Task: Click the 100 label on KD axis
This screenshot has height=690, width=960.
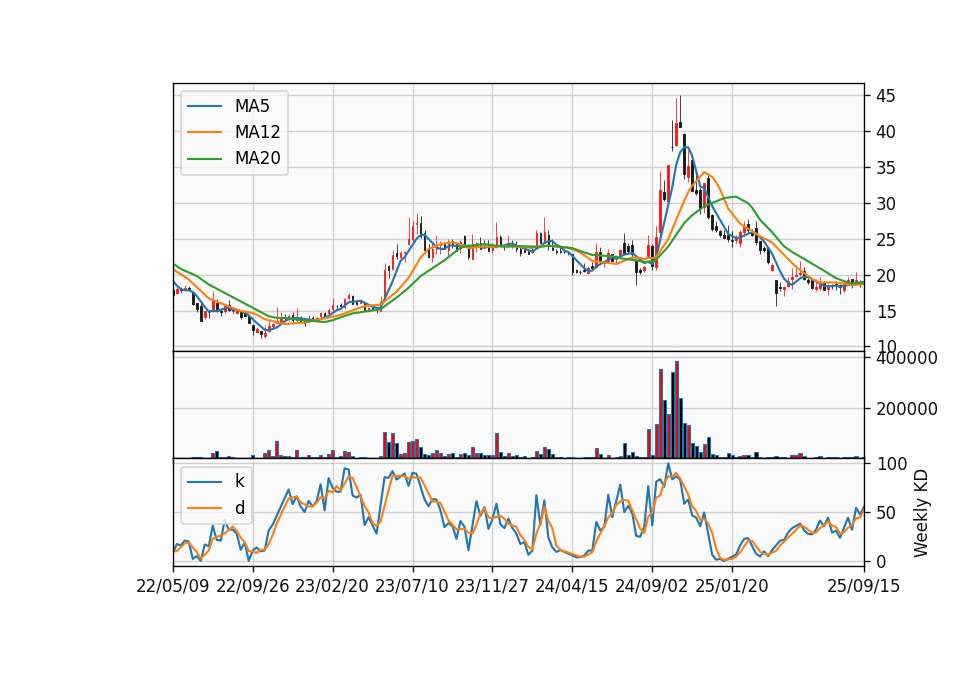Action: (891, 464)
